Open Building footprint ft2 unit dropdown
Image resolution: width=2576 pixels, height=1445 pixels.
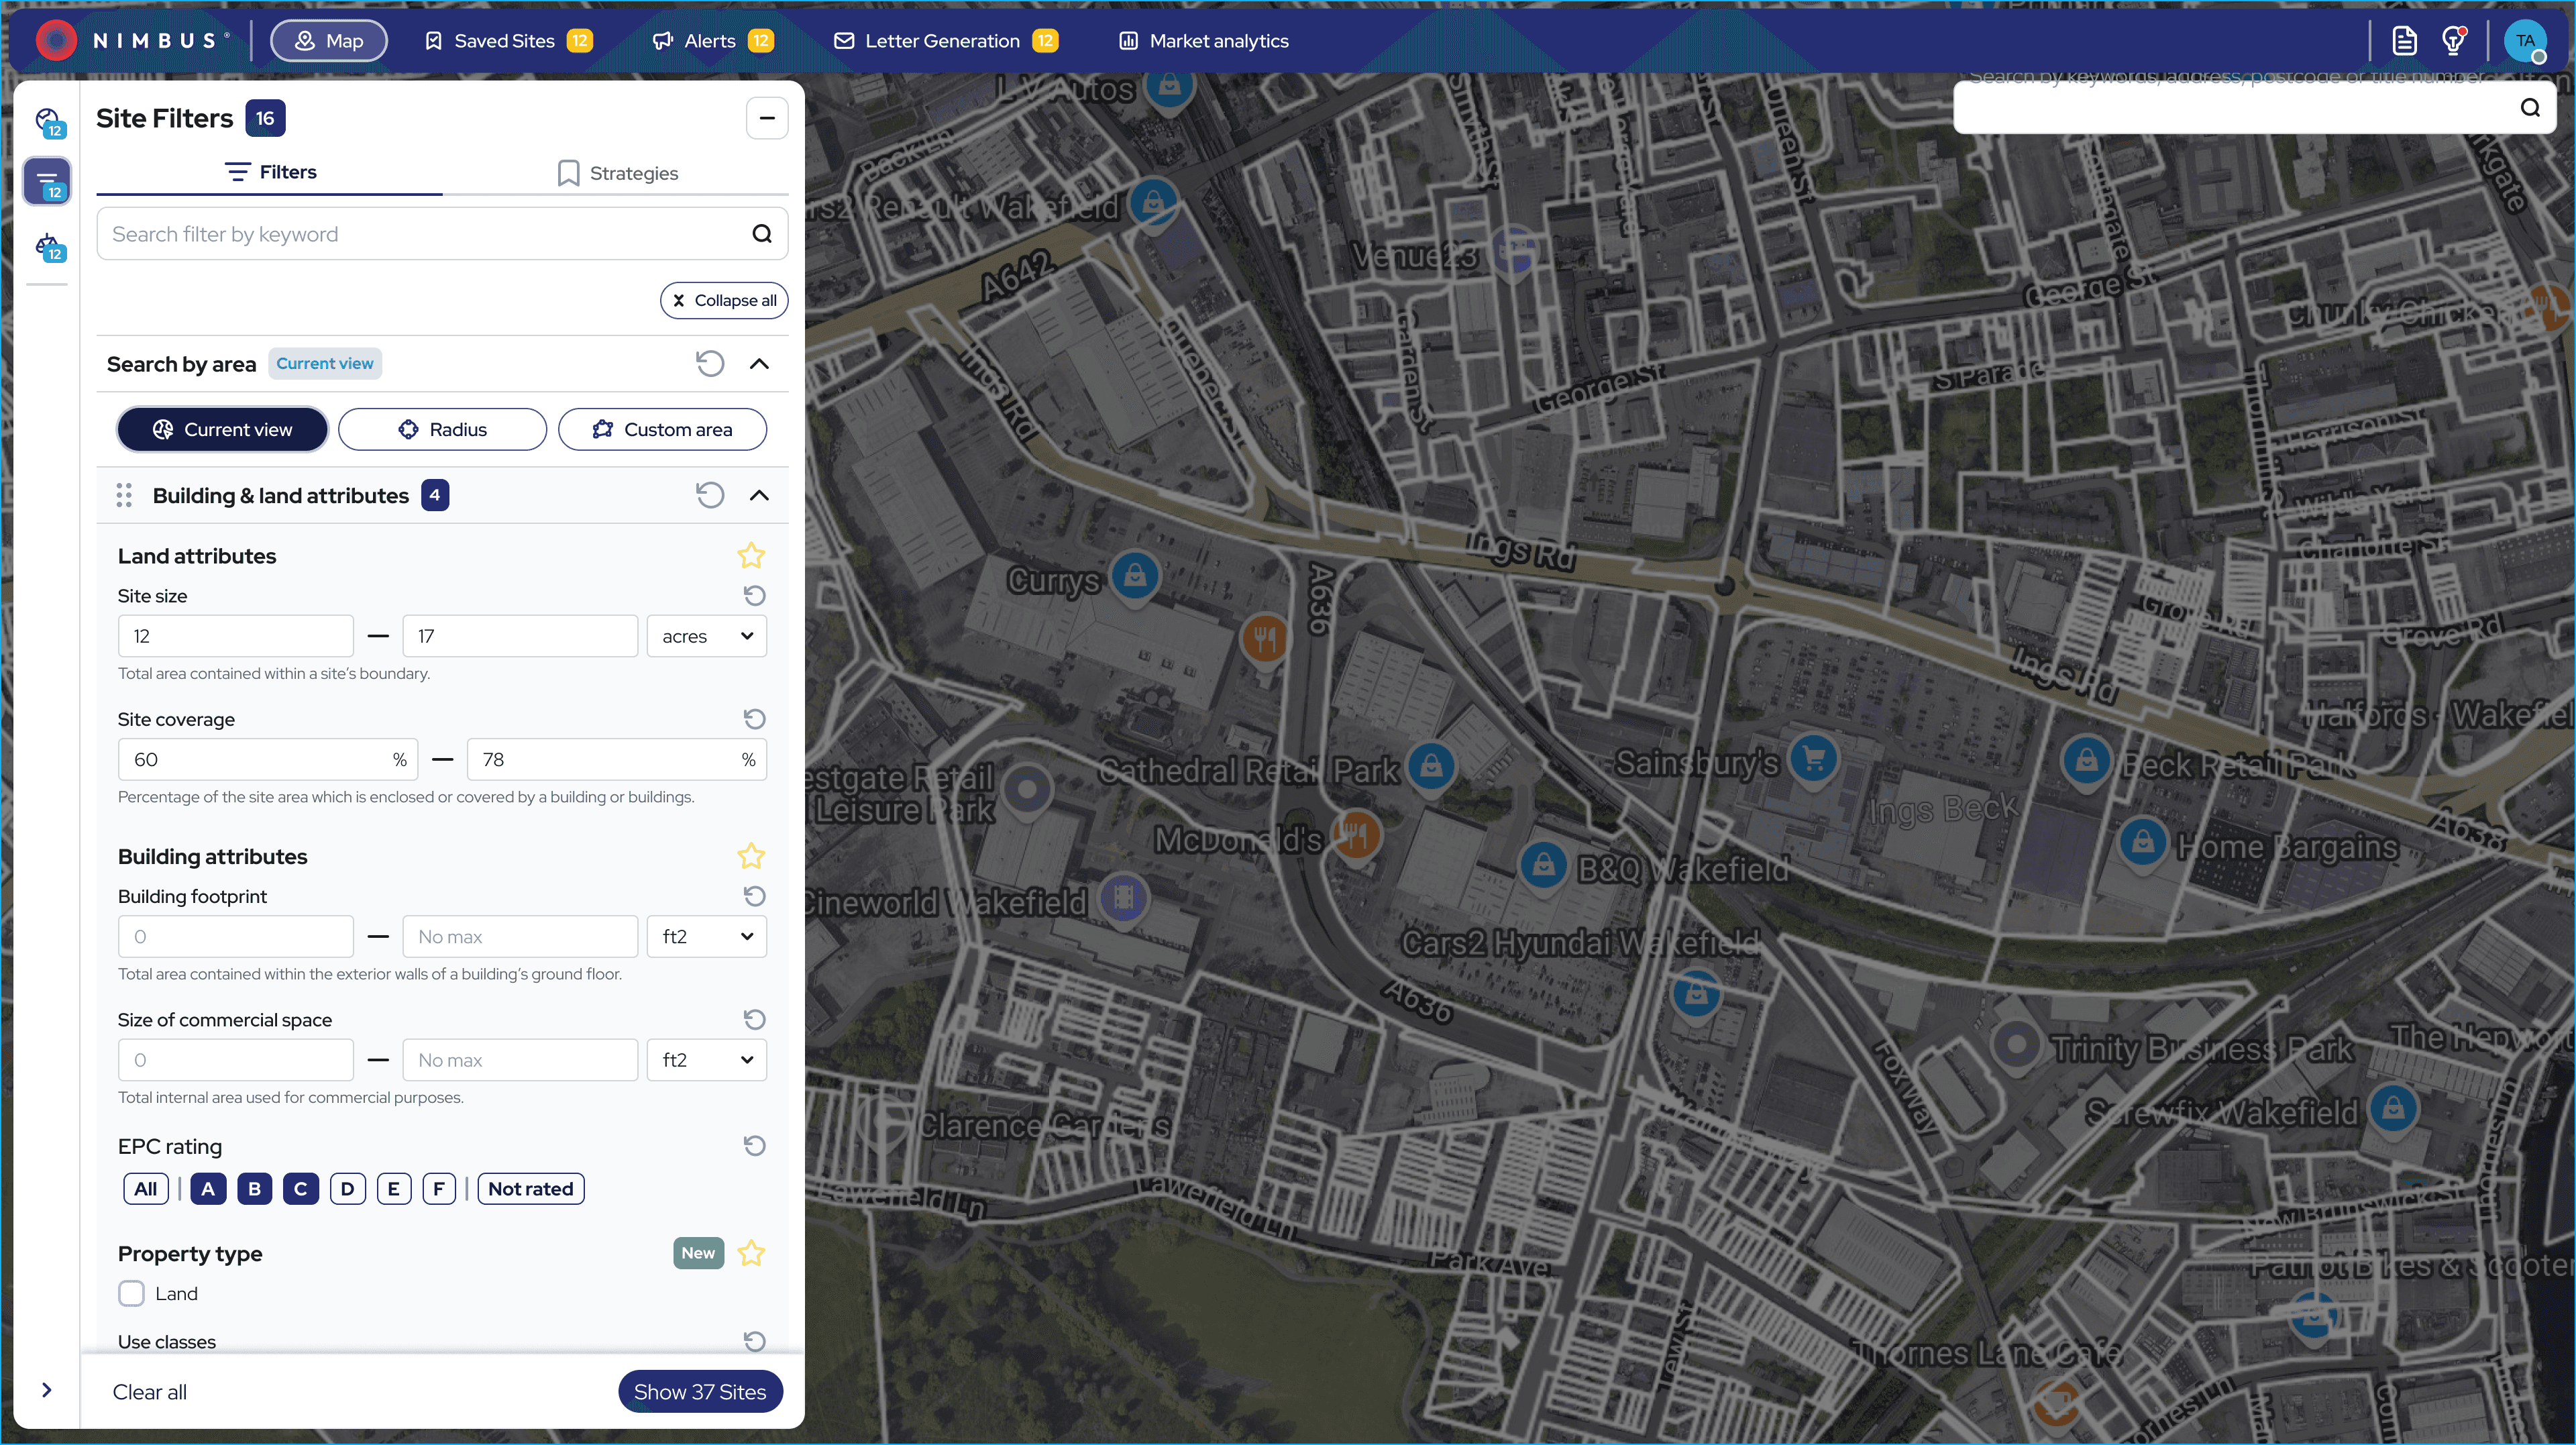click(706, 936)
